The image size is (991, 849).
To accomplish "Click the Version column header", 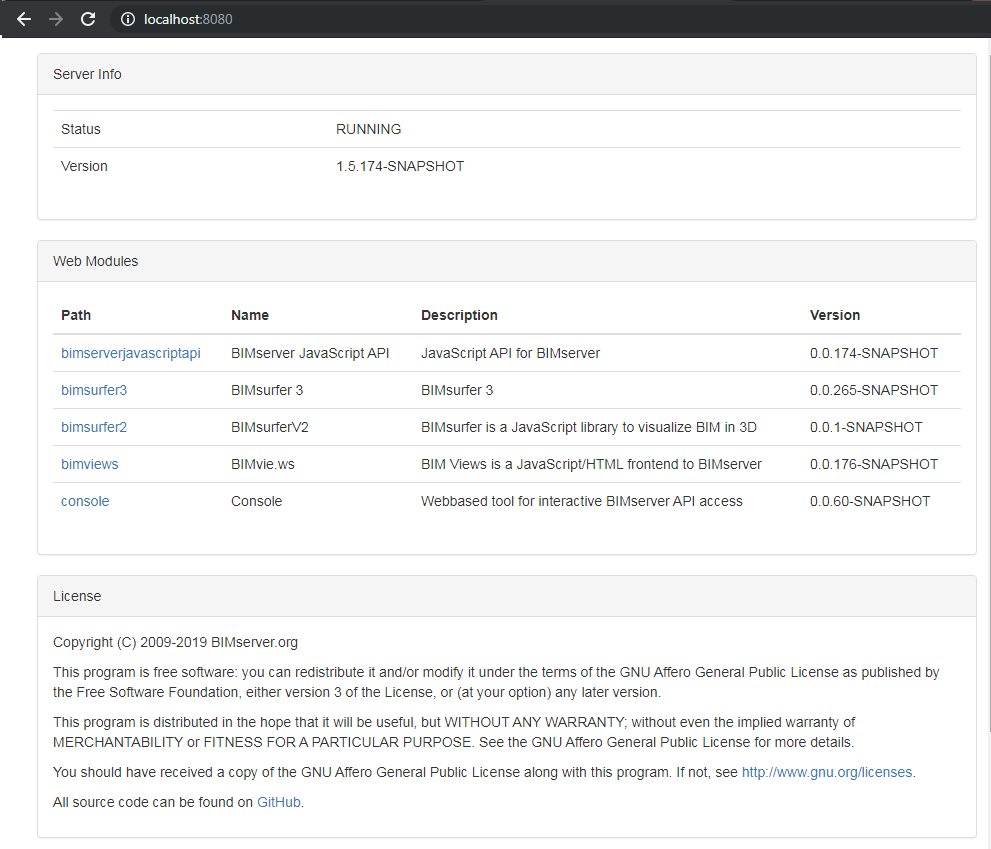I will coord(835,315).
